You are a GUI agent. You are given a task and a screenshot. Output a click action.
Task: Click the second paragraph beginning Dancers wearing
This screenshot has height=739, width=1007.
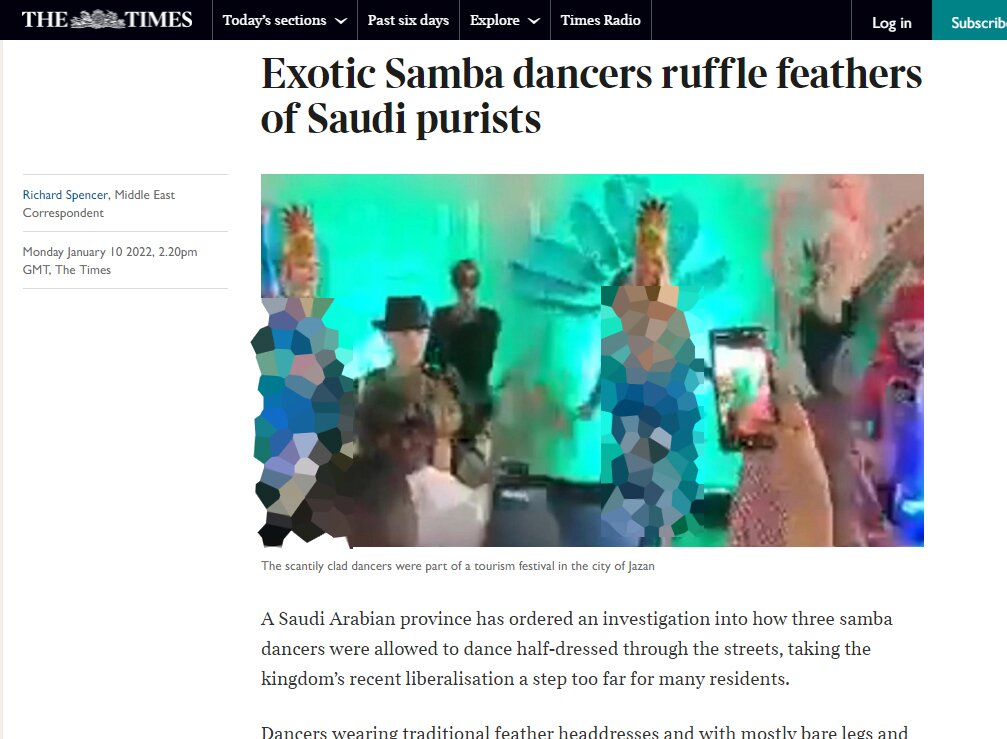click(584, 731)
